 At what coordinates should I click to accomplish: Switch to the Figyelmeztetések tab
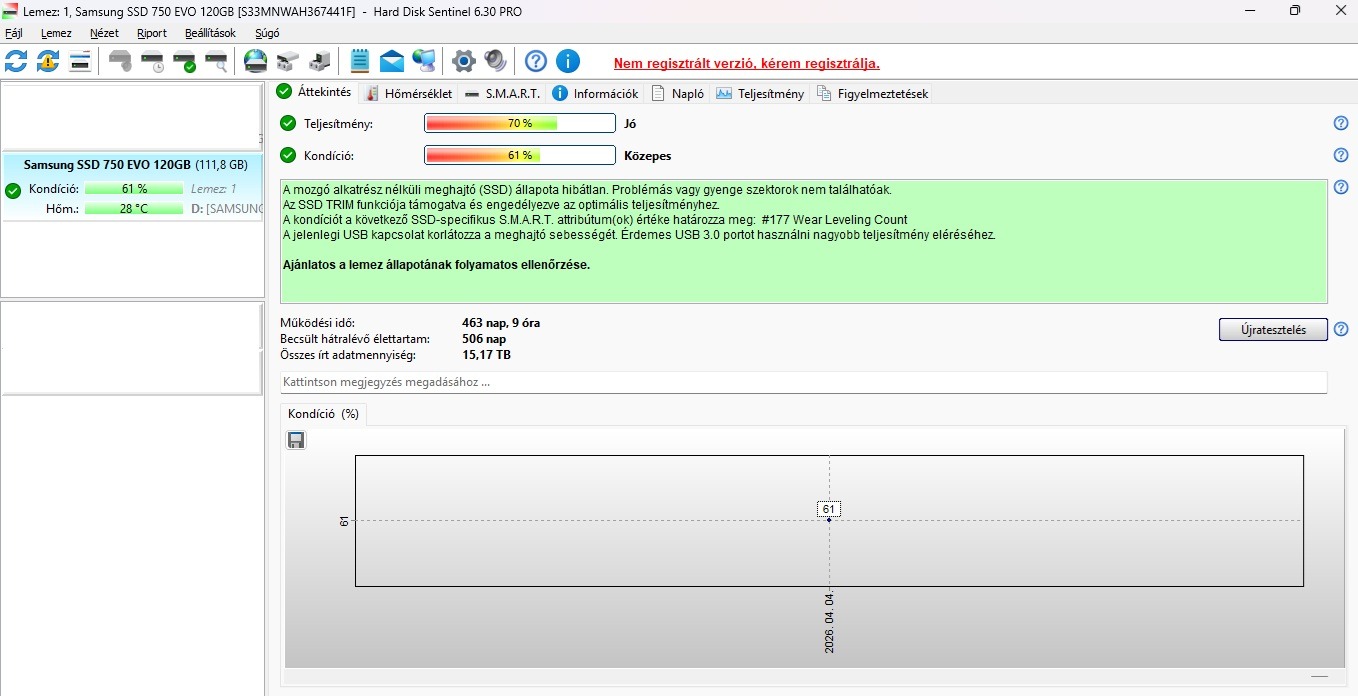coord(873,93)
